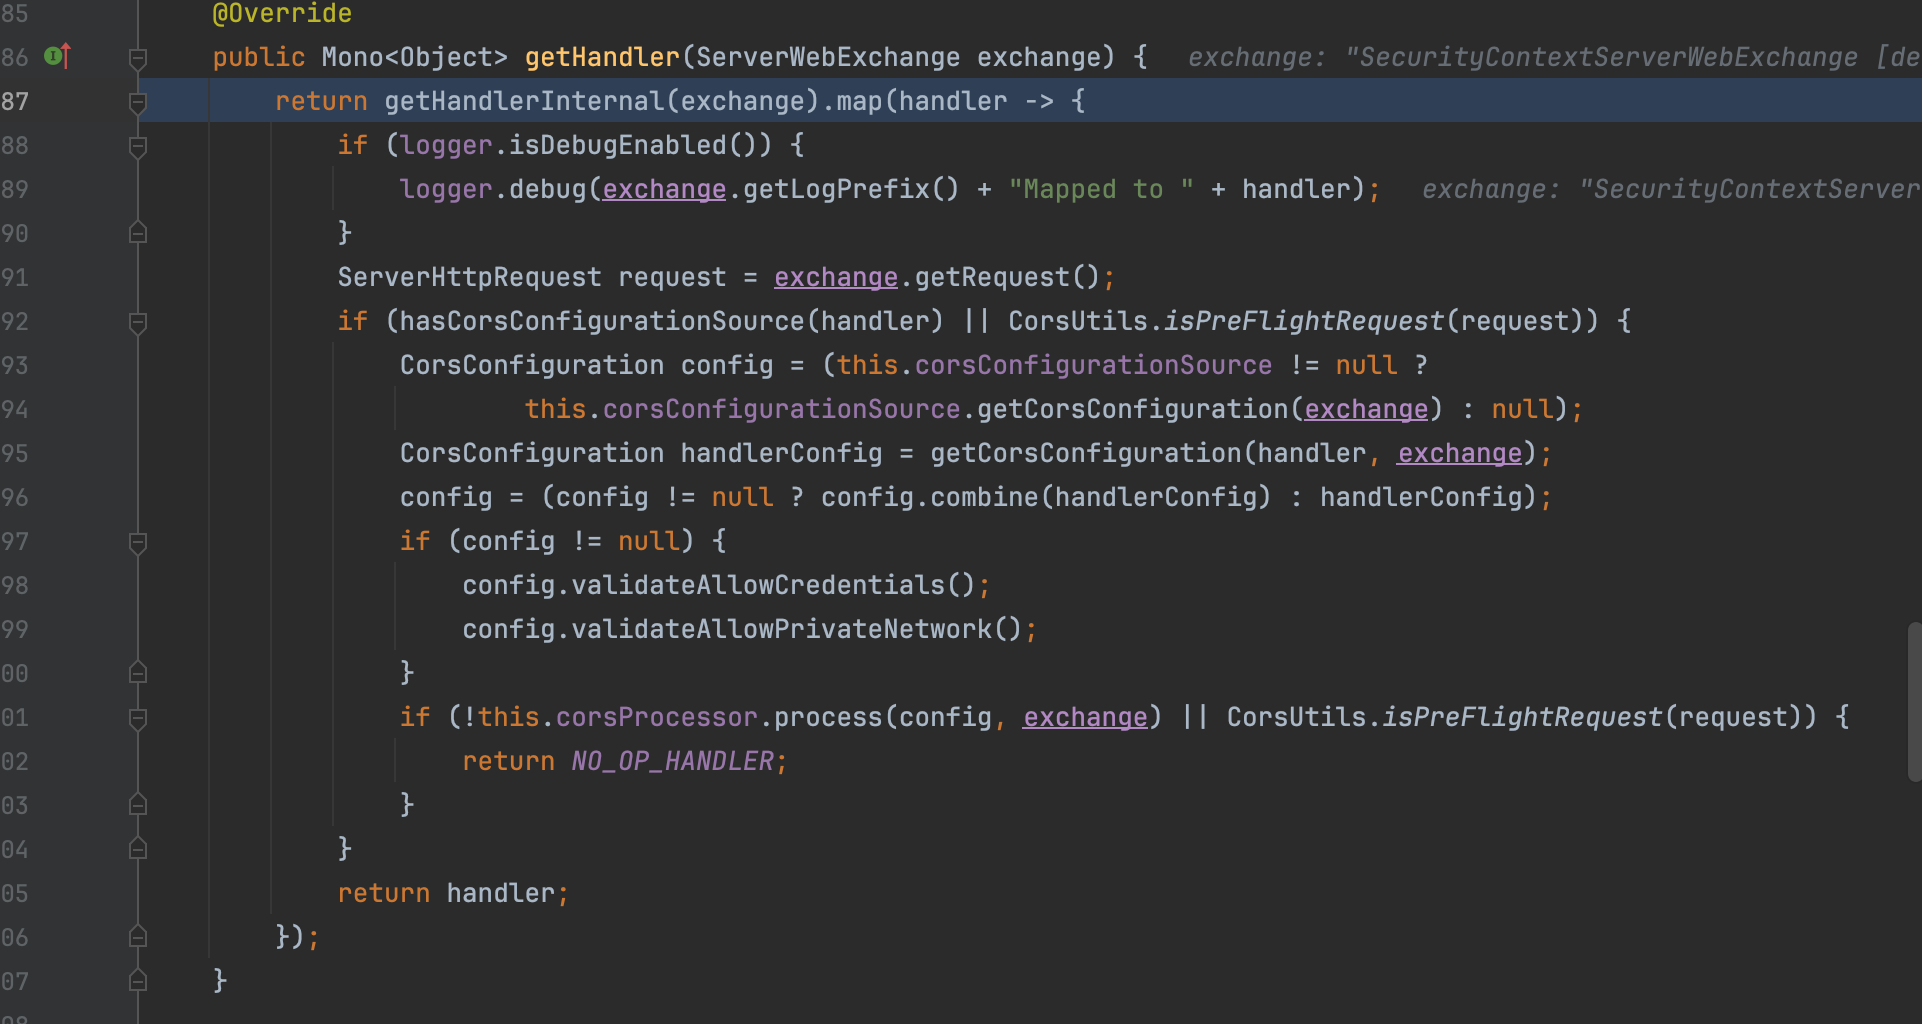Collapse the logger.isDebugEnabled if block
1922x1024 pixels.
[x=138, y=146]
